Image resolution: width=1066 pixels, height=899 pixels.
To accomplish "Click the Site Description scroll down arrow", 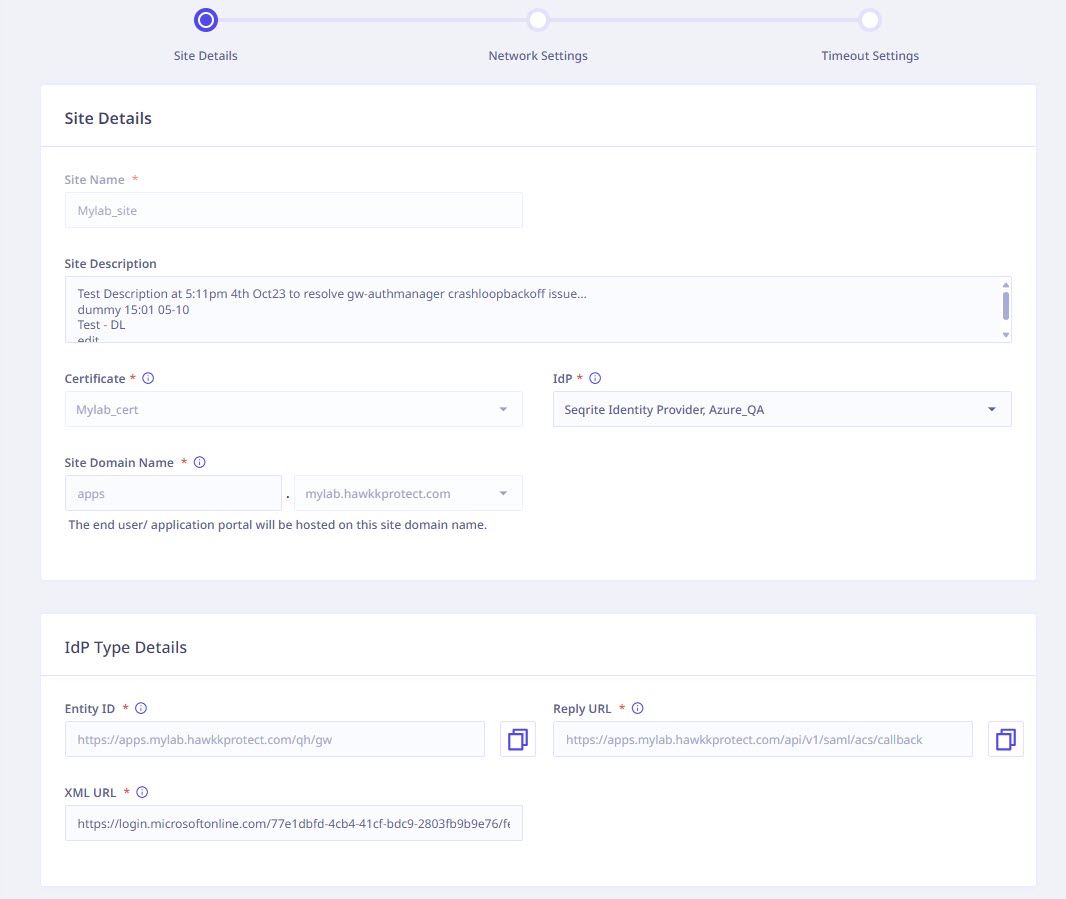I will [x=1005, y=335].
